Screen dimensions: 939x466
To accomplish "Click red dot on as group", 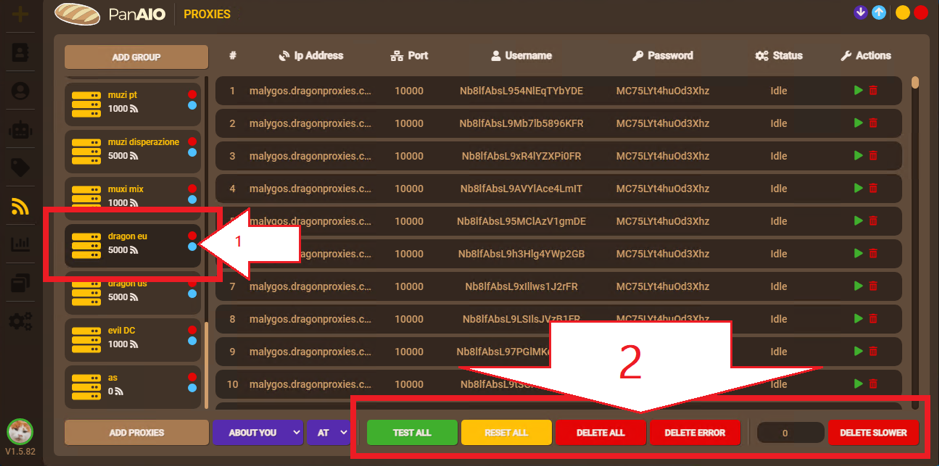I will pyautogui.click(x=192, y=377).
